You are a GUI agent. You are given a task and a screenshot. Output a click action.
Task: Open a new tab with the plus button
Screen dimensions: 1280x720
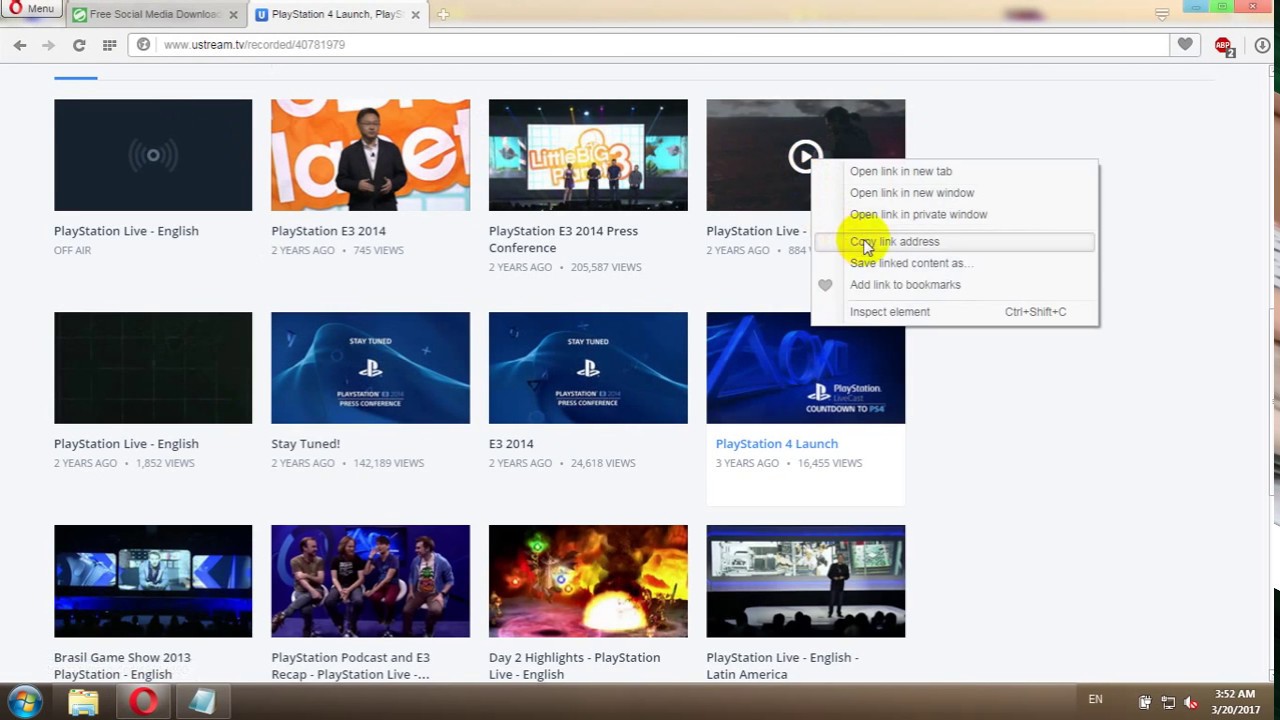pyautogui.click(x=442, y=14)
